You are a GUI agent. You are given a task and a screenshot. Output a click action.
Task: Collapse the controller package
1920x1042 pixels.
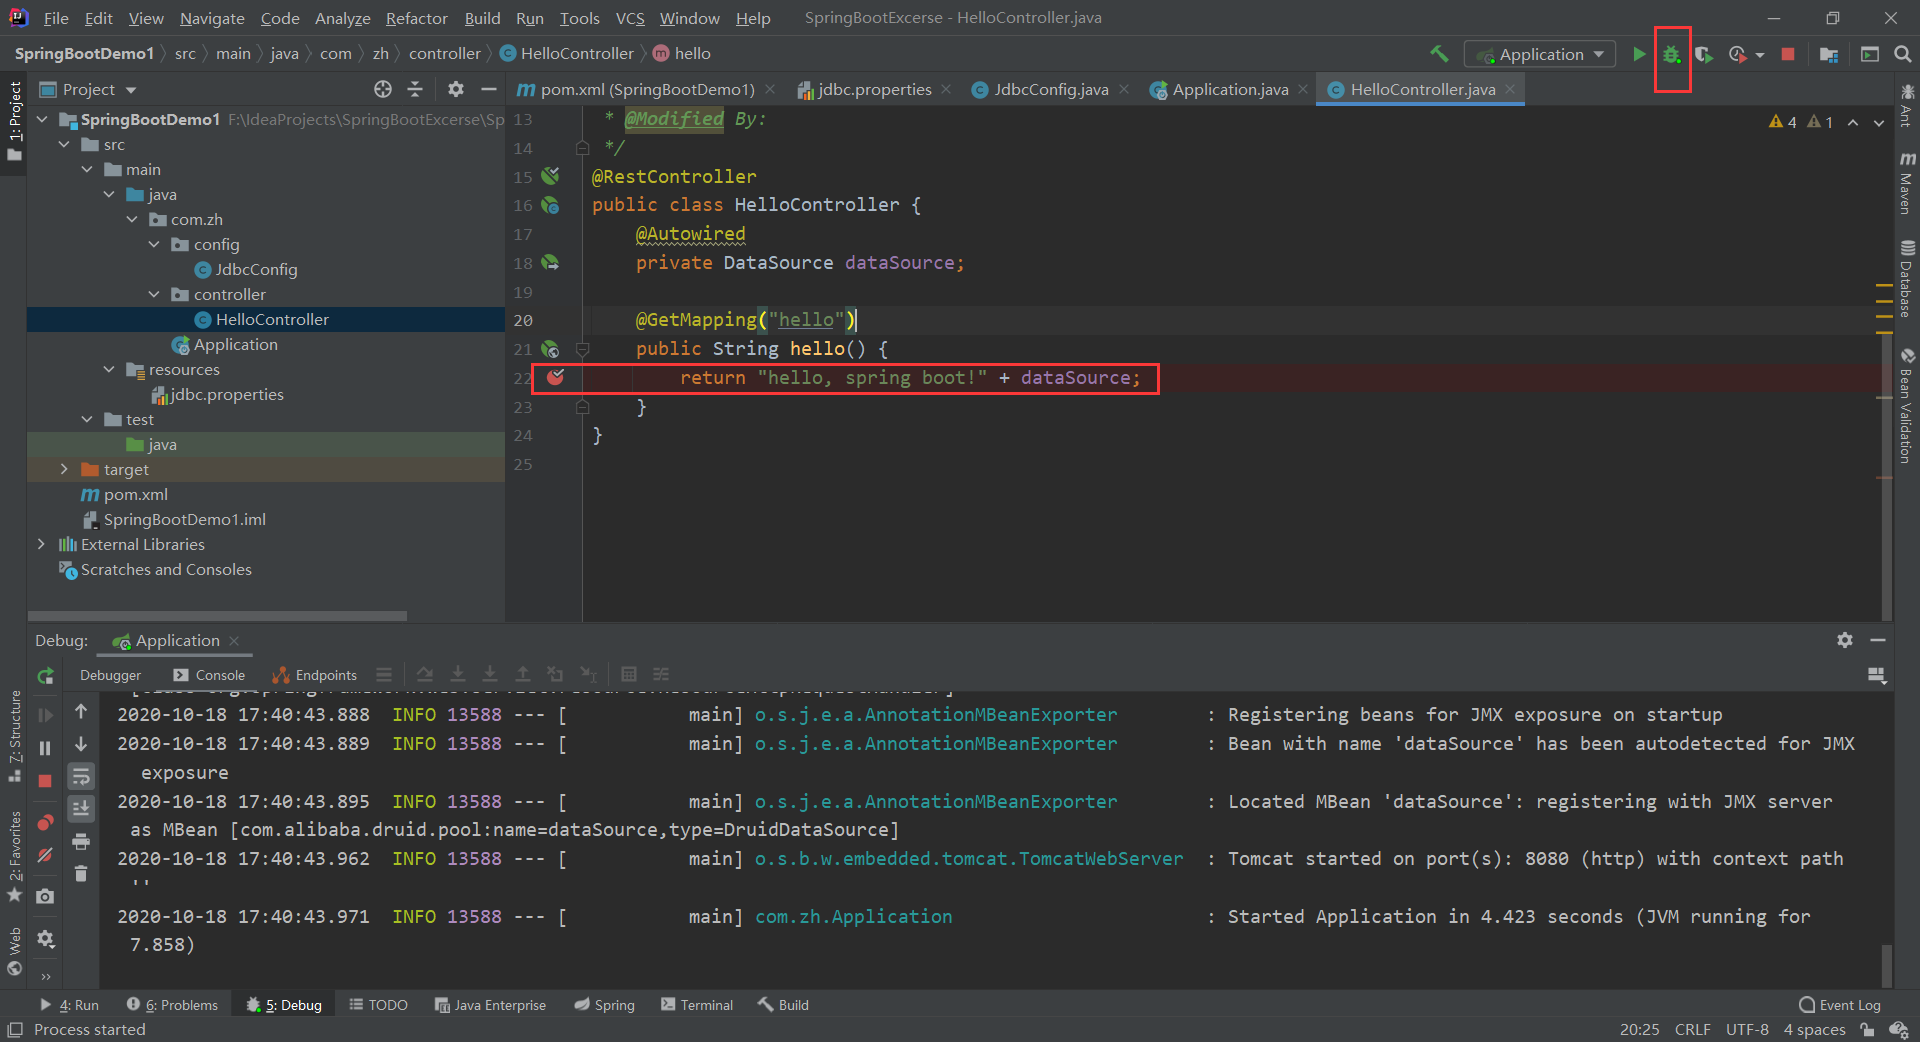pyautogui.click(x=154, y=294)
